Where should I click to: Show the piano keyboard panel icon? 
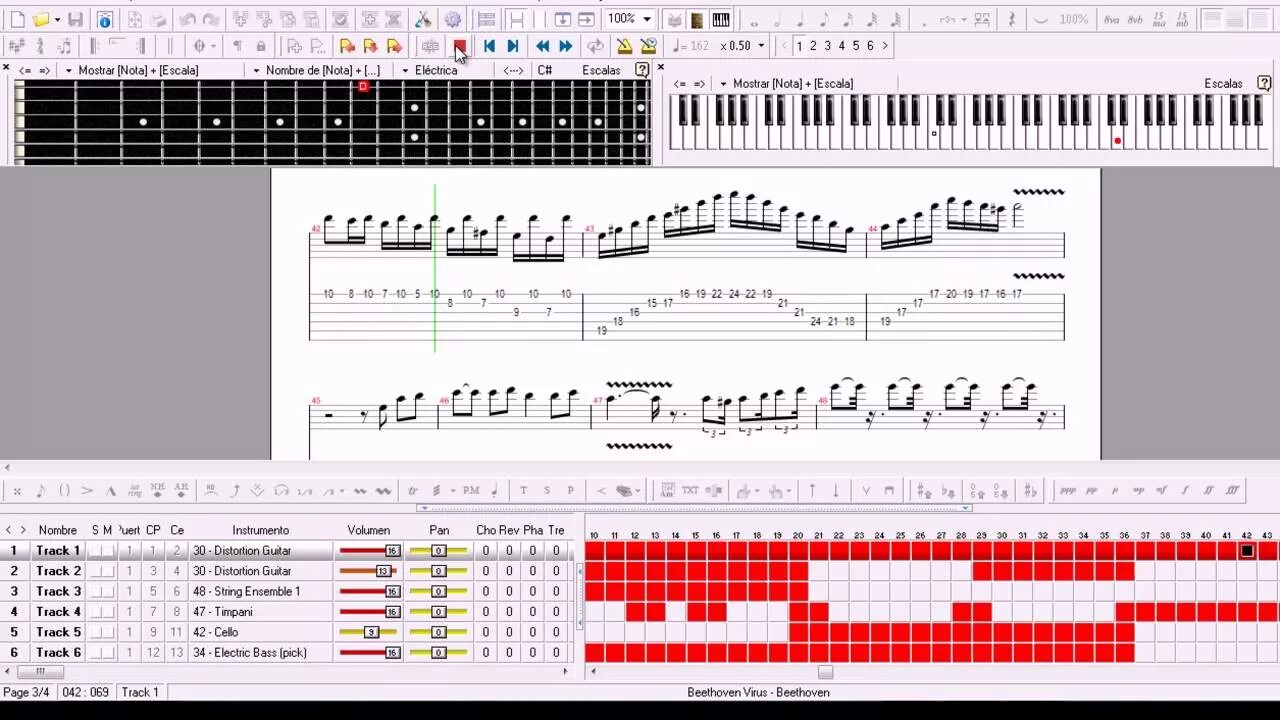(721, 20)
